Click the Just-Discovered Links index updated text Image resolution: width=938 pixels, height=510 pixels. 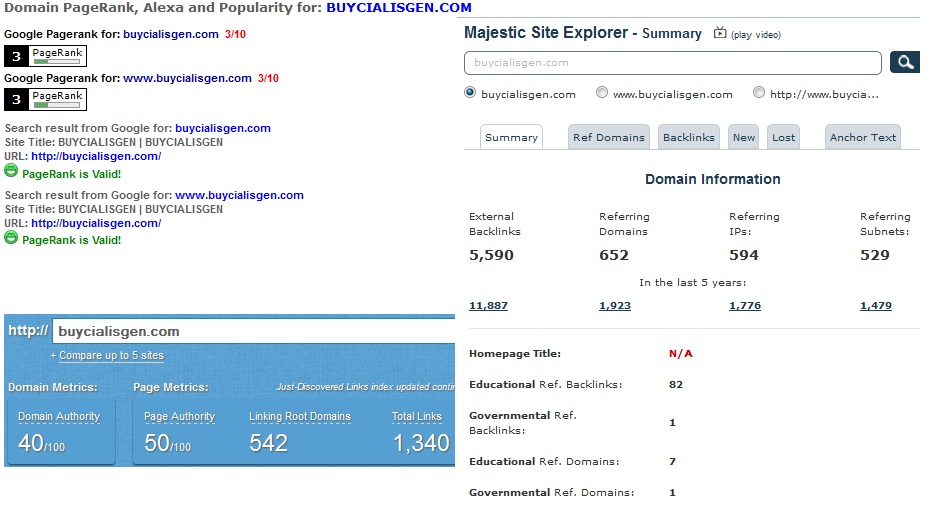(x=365, y=387)
